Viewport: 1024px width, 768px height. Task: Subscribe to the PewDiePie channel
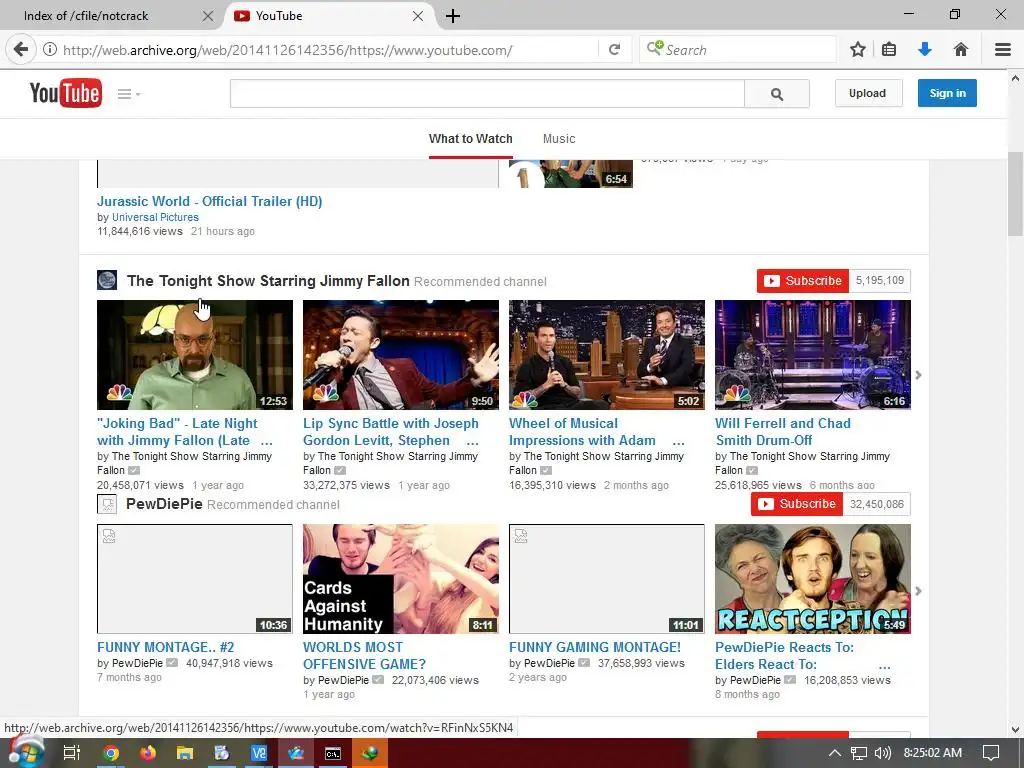tap(797, 504)
